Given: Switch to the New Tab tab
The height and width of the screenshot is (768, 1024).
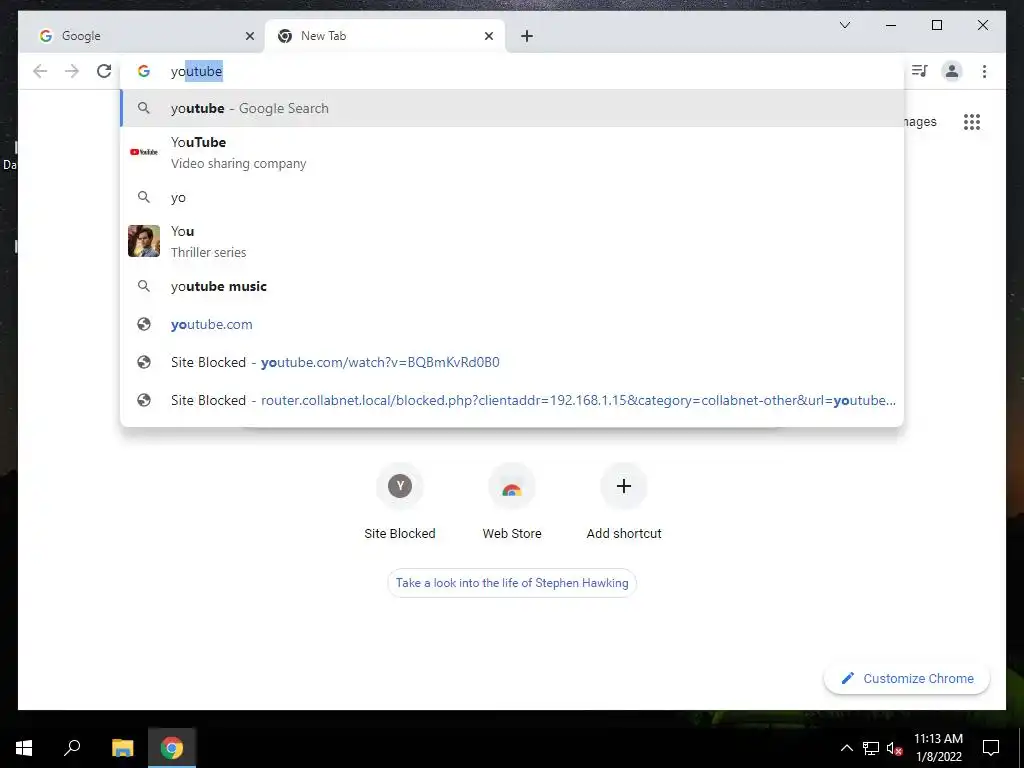Looking at the screenshot, I should click(385, 36).
